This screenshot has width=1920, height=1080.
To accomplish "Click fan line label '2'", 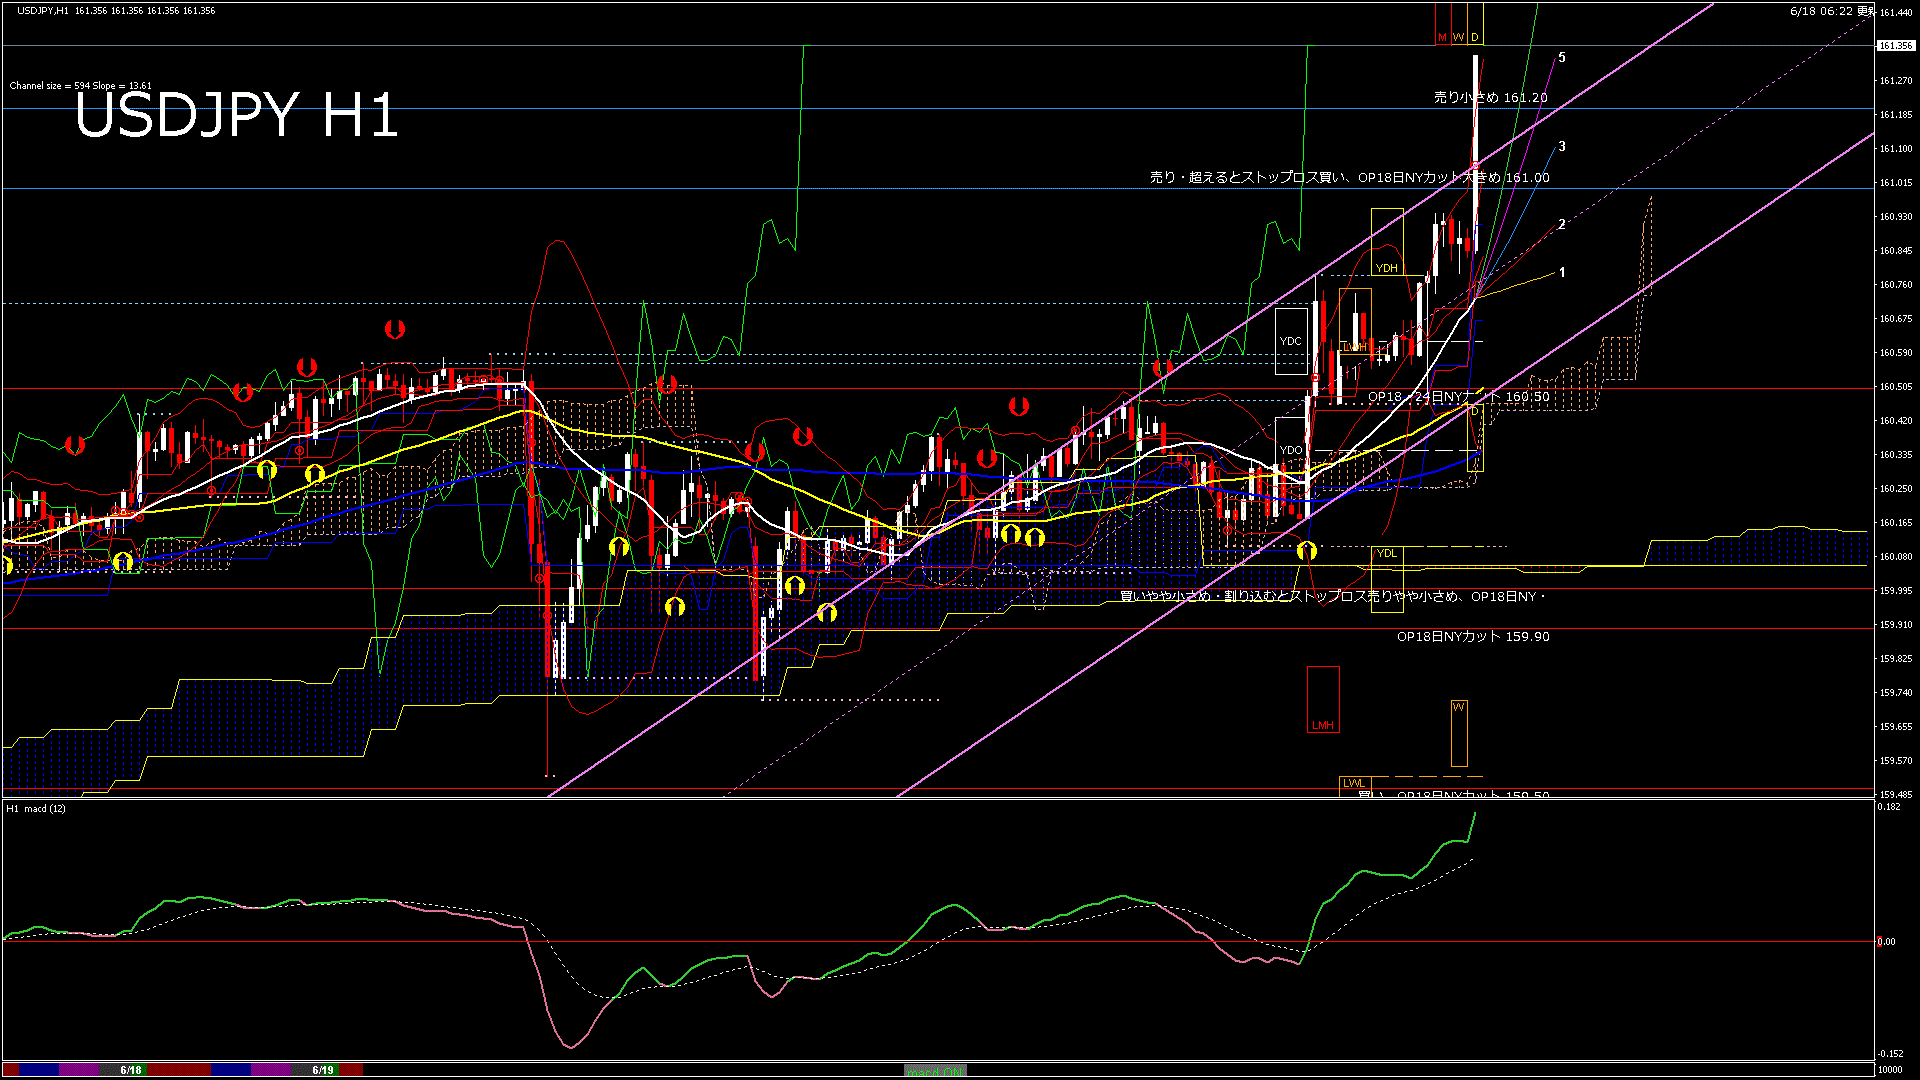I will click(1562, 224).
